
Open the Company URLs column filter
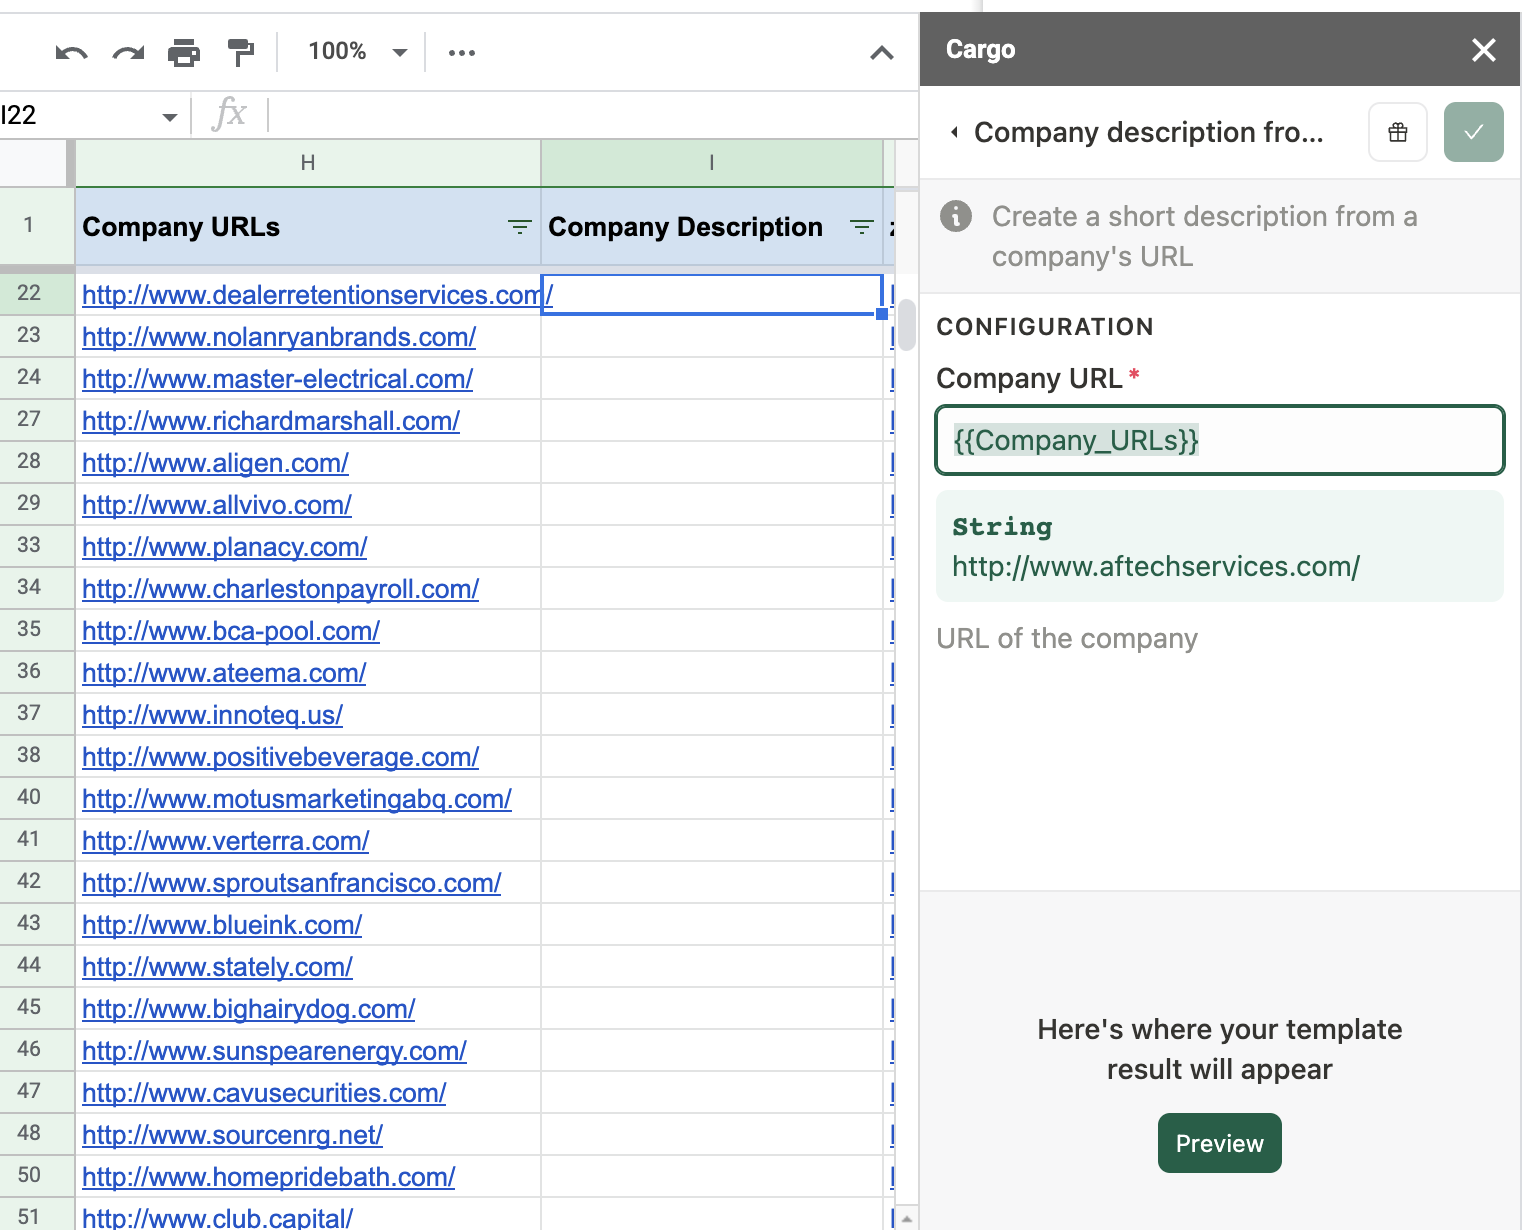[x=519, y=227]
